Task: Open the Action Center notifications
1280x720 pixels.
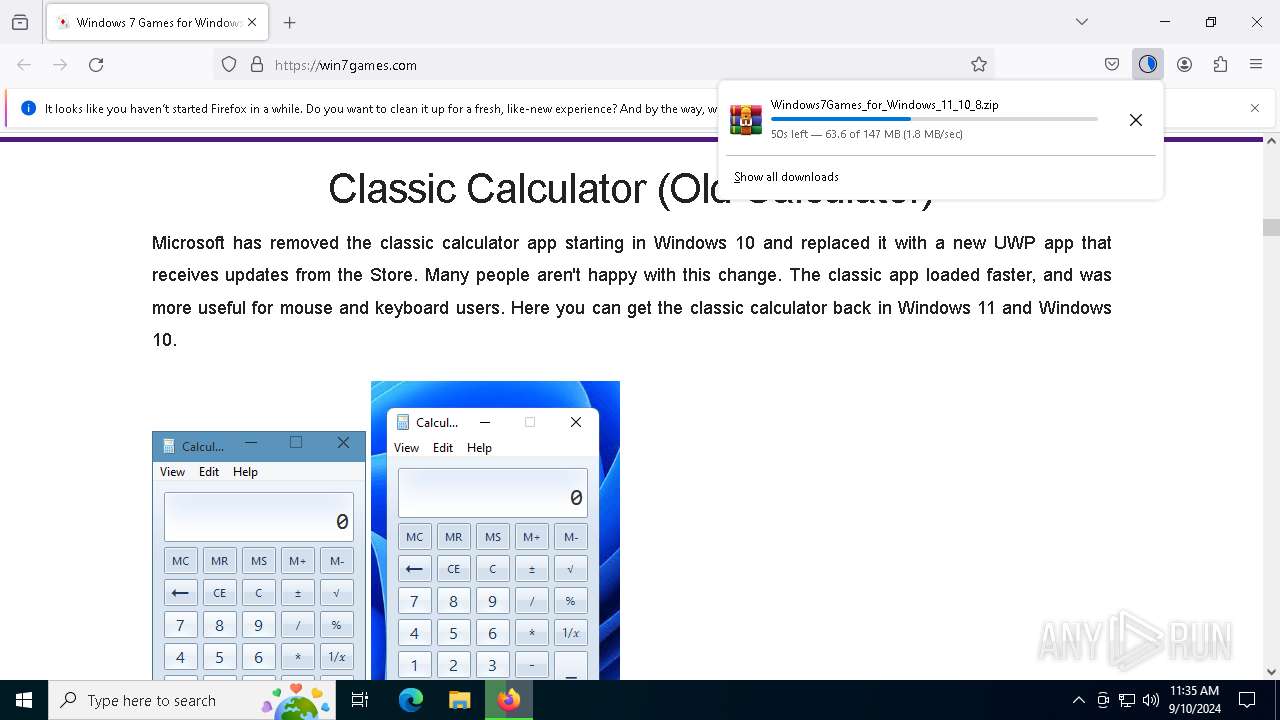Action: [1247, 700]
